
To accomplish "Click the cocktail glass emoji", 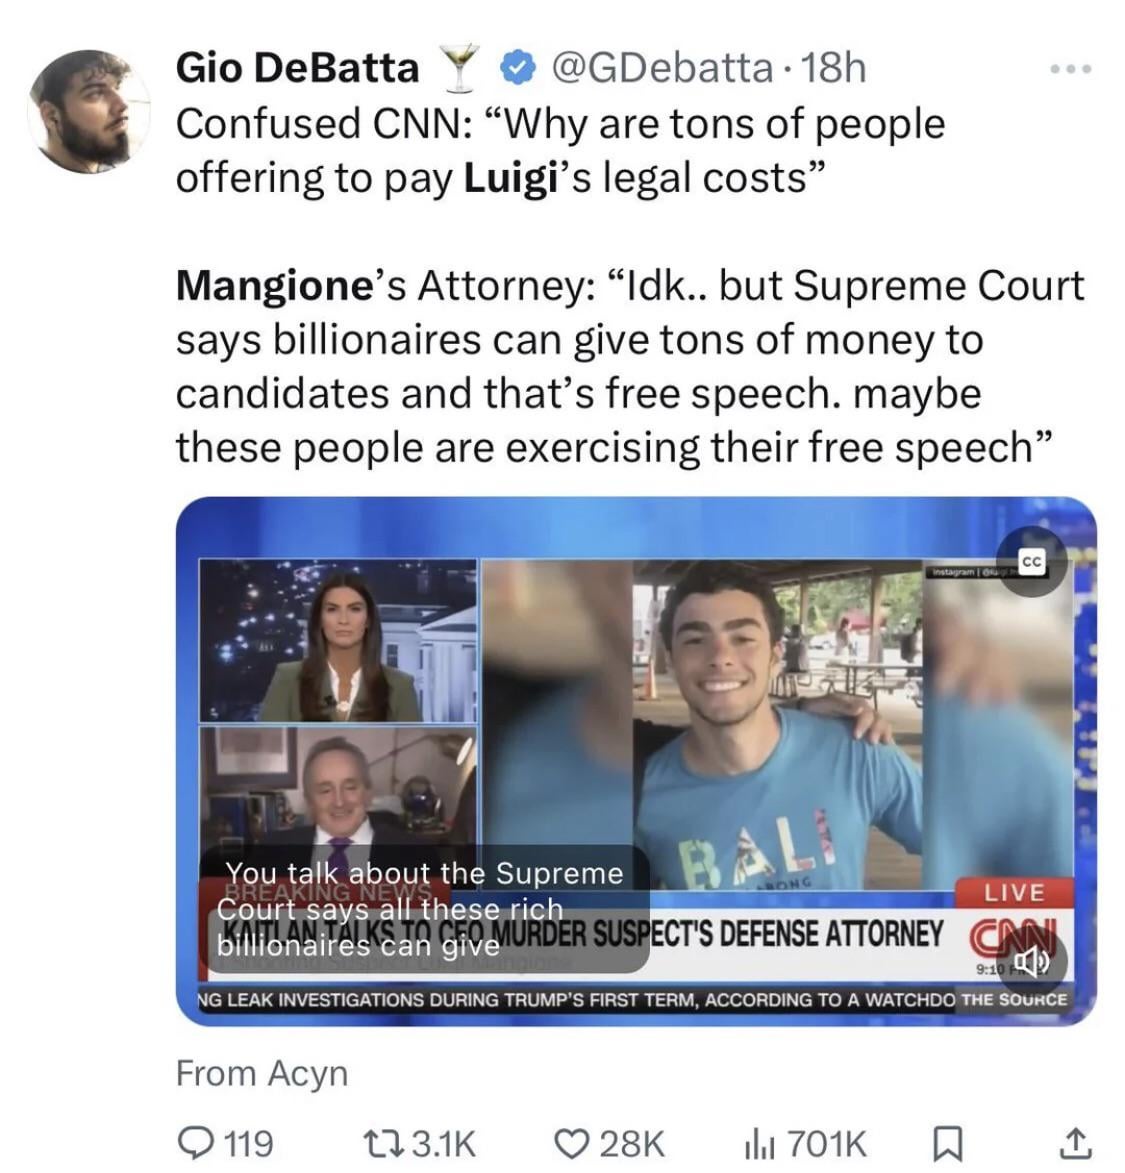I will coord(459,68).
